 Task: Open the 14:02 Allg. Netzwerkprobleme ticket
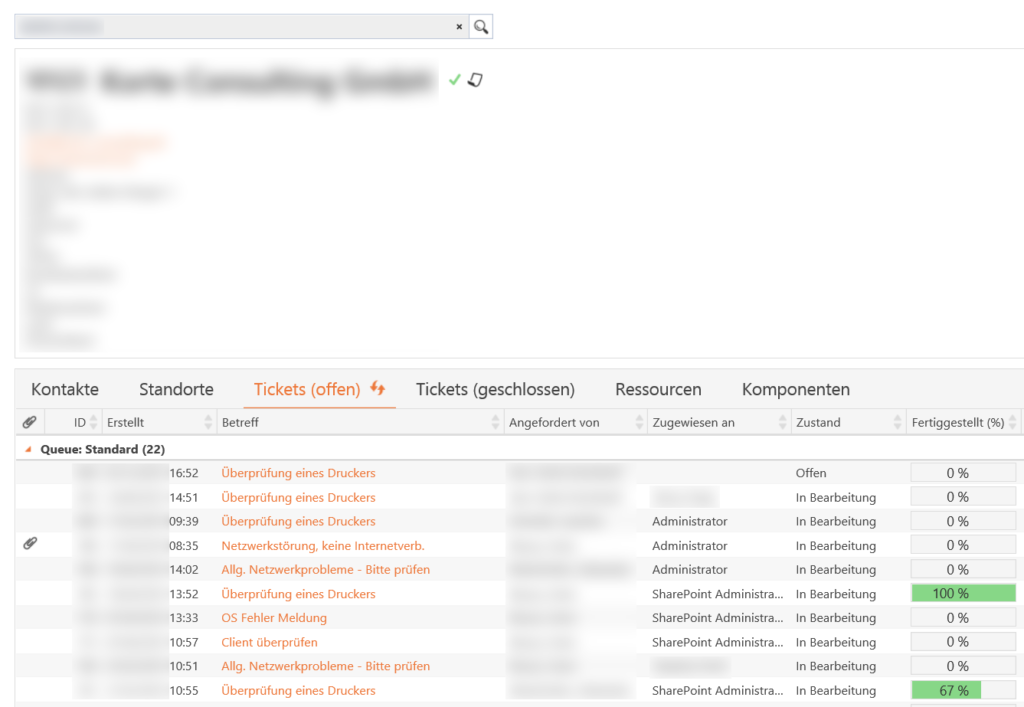pos(325,569)
